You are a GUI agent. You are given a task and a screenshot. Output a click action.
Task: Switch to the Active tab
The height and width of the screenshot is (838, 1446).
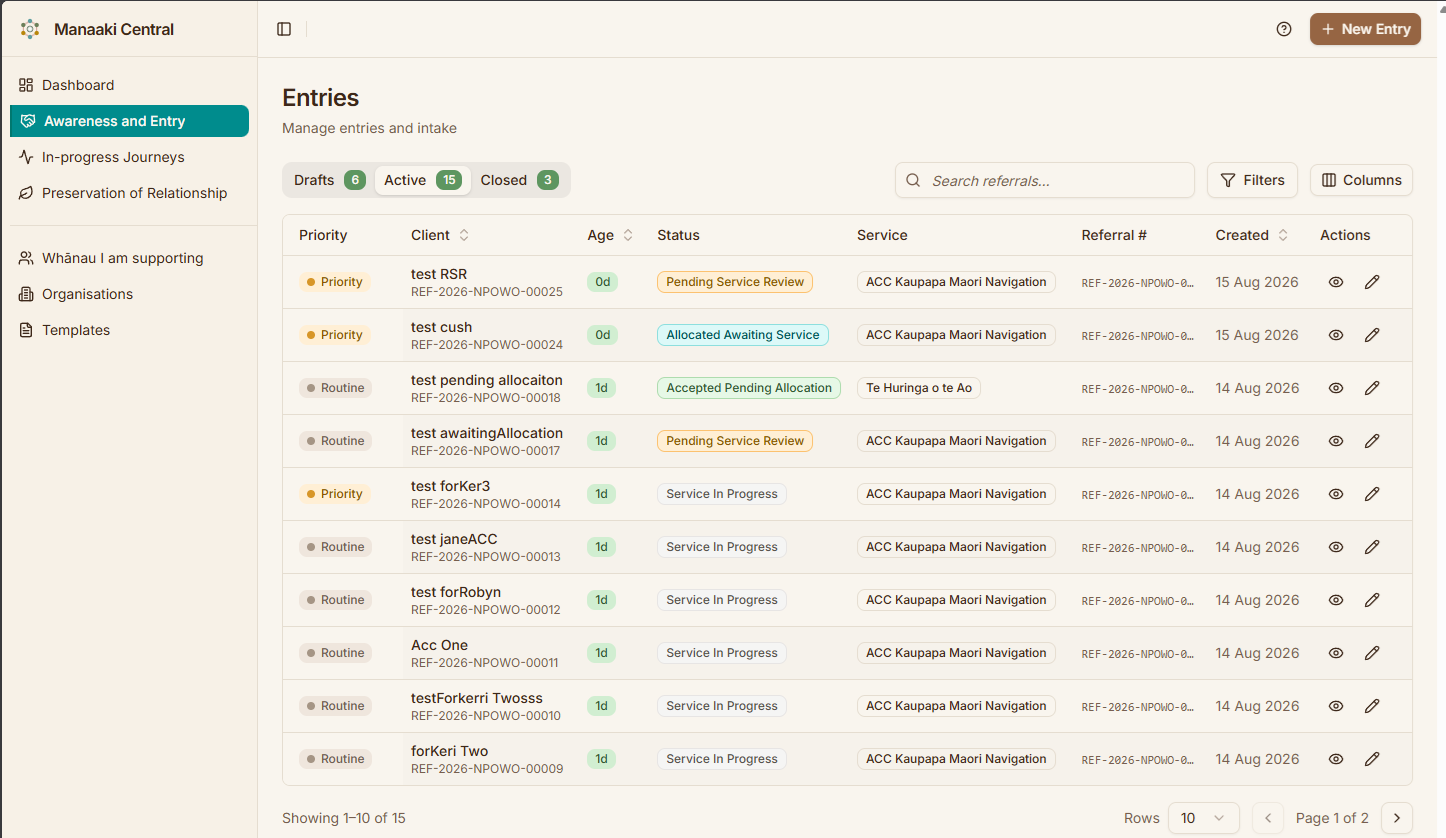tap(422, 180)
